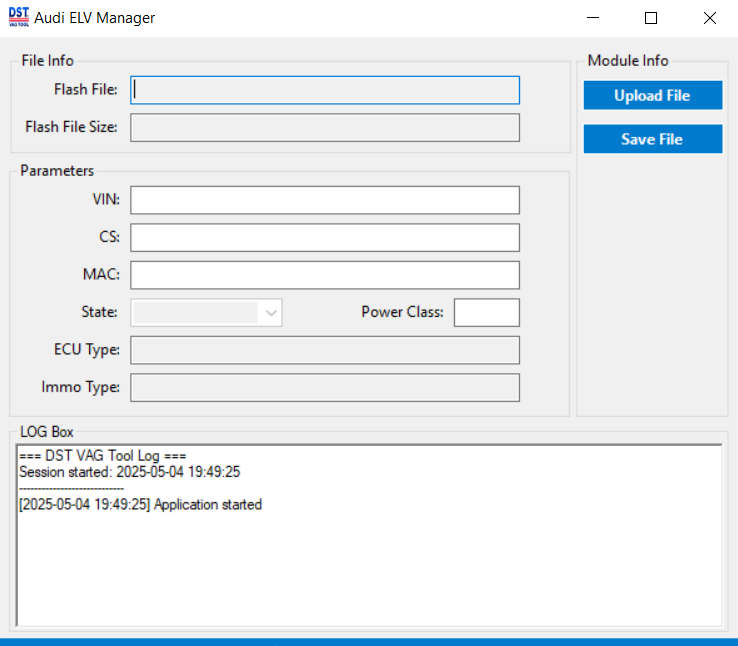This screenshot has height=646, width=738.
Task: Click the '=== DST VAG Tool Log ===' header
Action: 103,455
